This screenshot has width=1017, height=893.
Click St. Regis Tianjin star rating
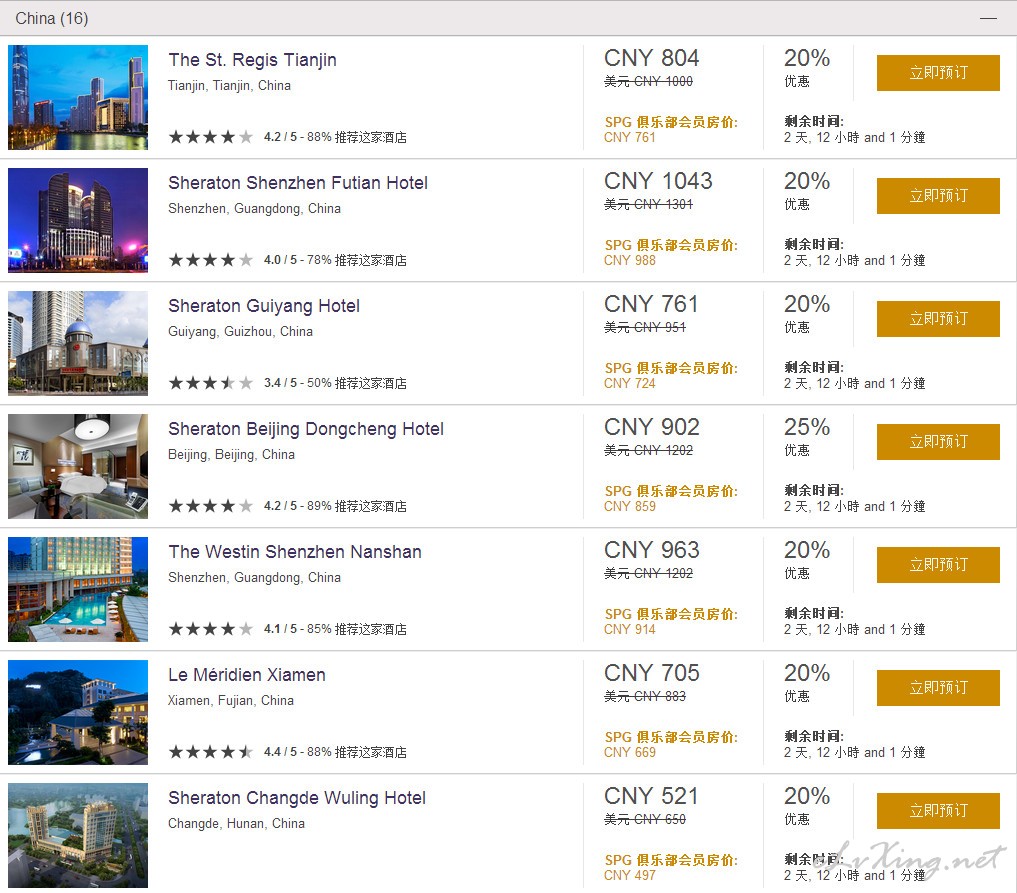point(210,137)
